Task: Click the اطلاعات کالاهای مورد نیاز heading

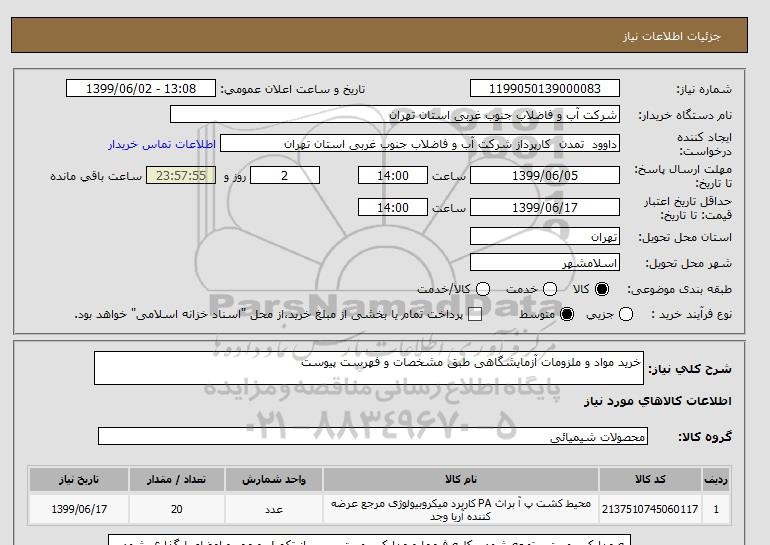Action: coord(658,401)
